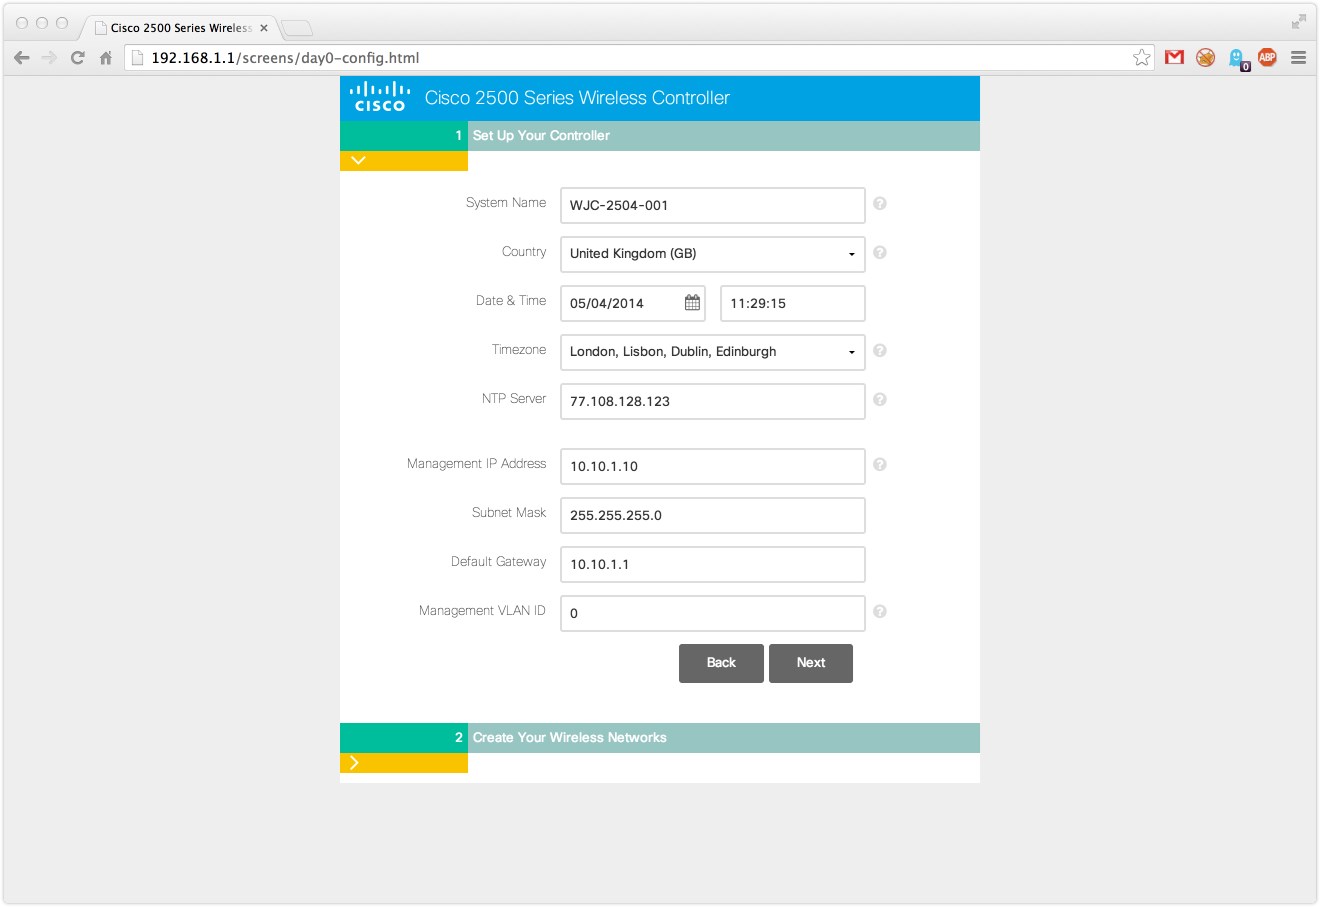This screenshot has height=907, width=1320.
Task: Click the Cisco logo in the header
Action: [380, 97]
